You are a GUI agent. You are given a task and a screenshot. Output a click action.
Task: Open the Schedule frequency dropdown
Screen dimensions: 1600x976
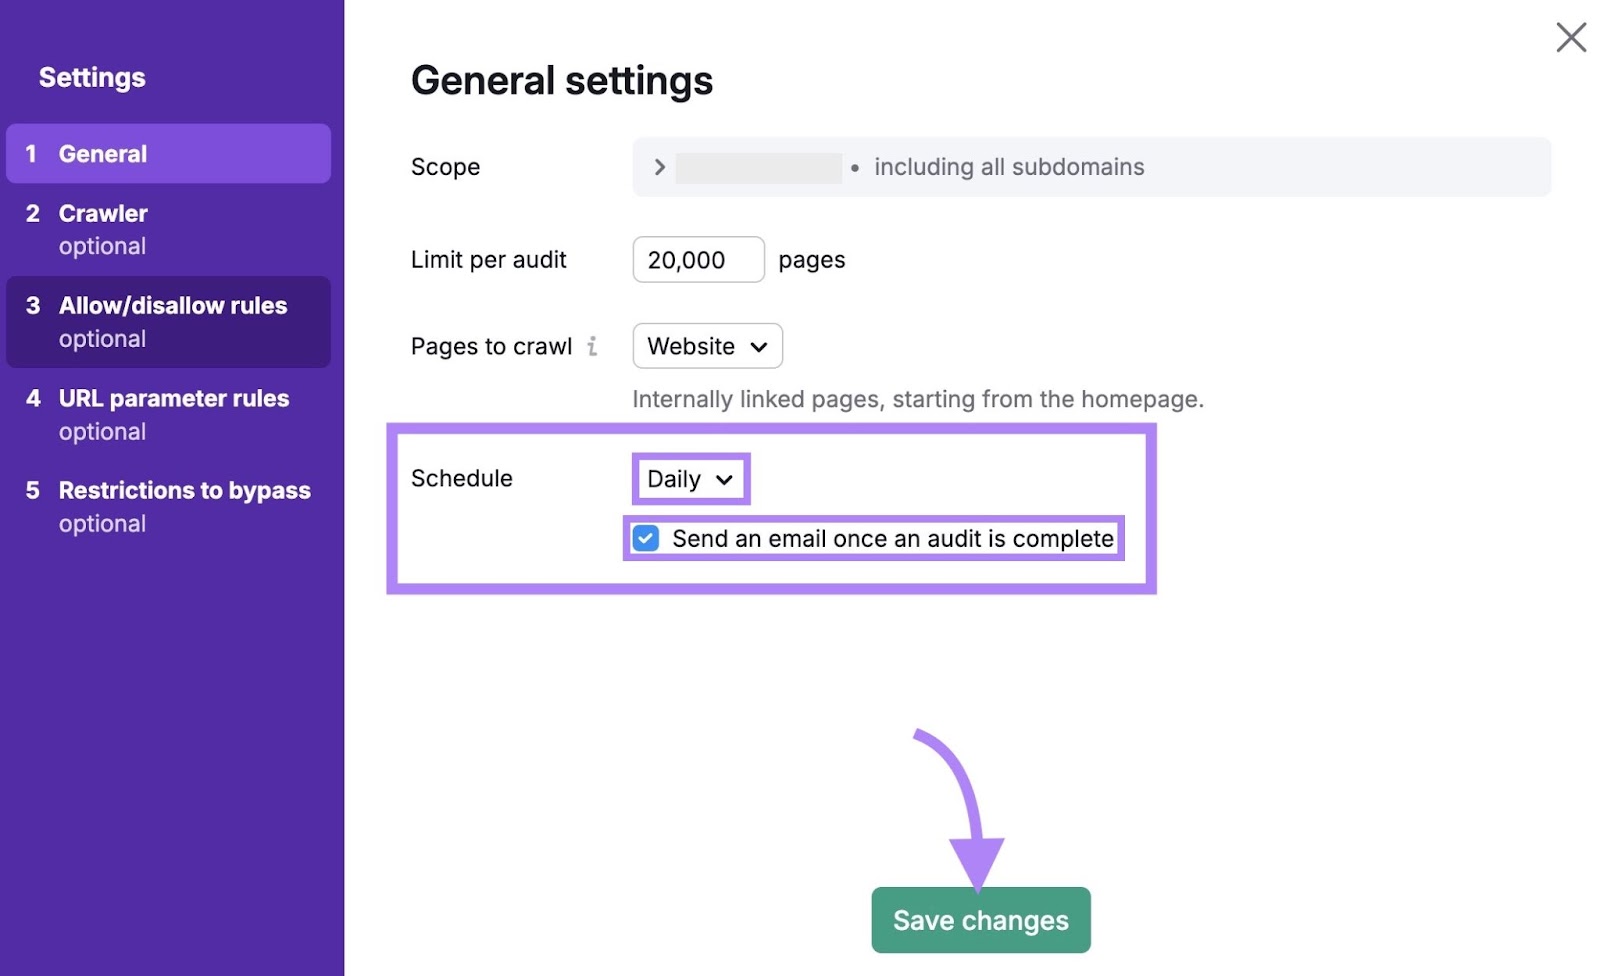coord(690,479)
